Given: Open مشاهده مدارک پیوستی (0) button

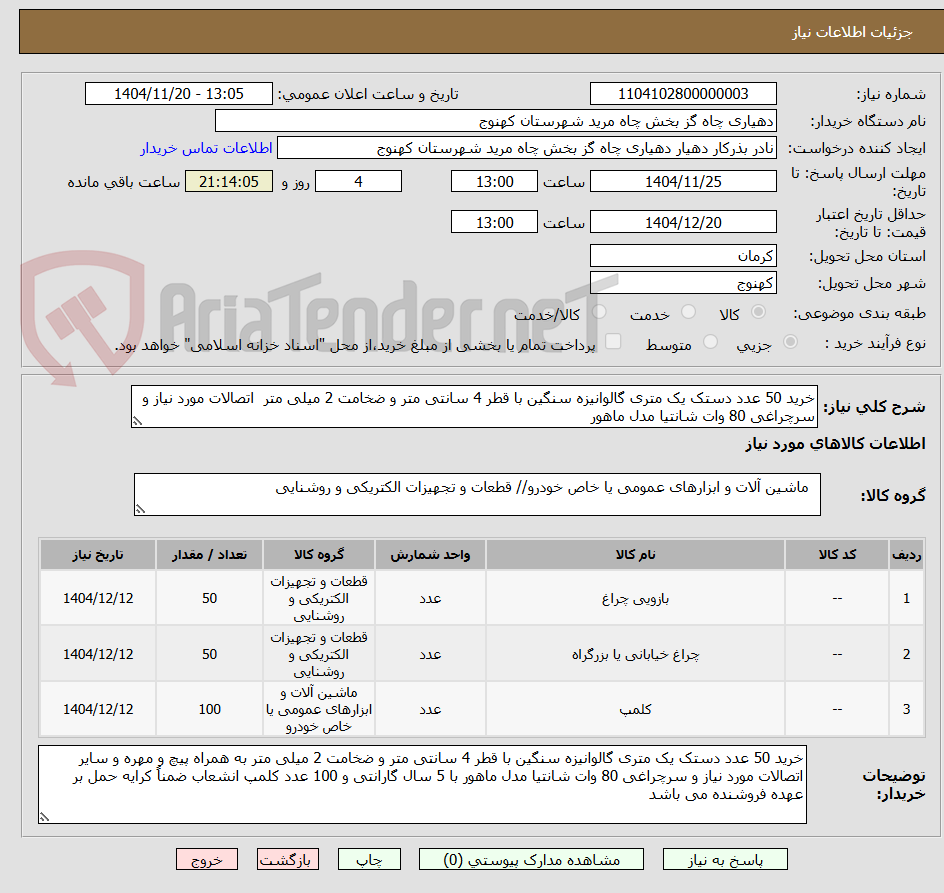Looking at the screenshot, I should coord(531,860).
